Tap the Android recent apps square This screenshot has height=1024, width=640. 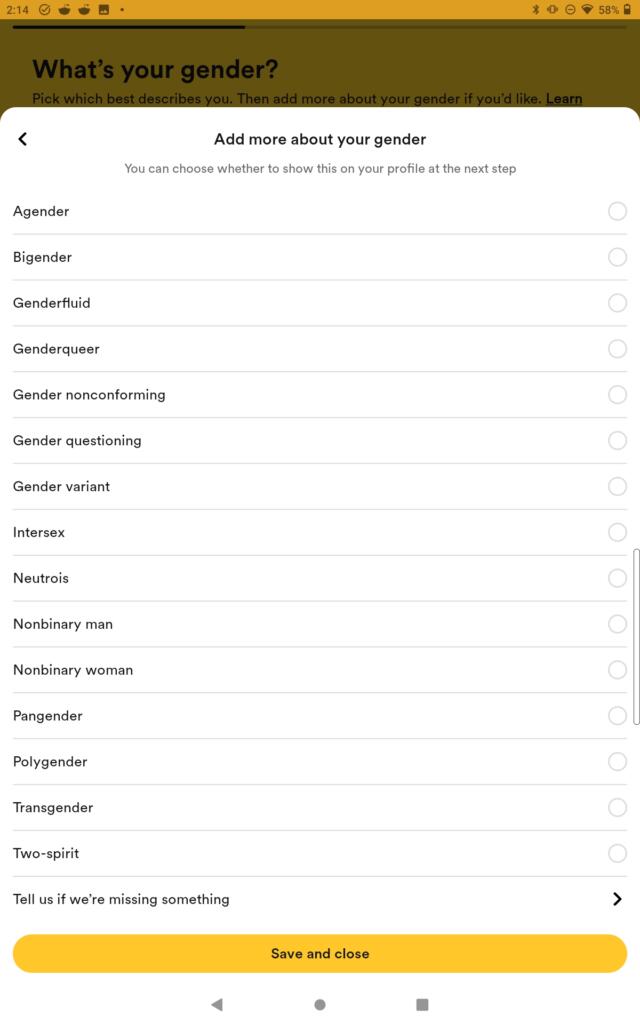click(x=423, y=1004)
